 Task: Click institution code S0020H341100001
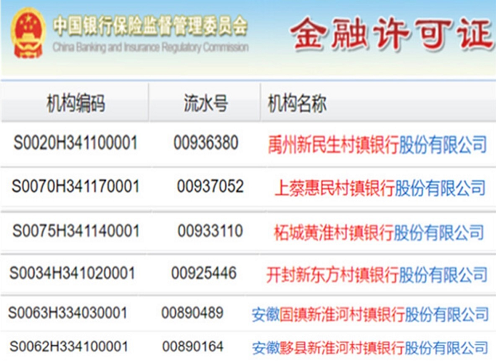tap(76, 143)
